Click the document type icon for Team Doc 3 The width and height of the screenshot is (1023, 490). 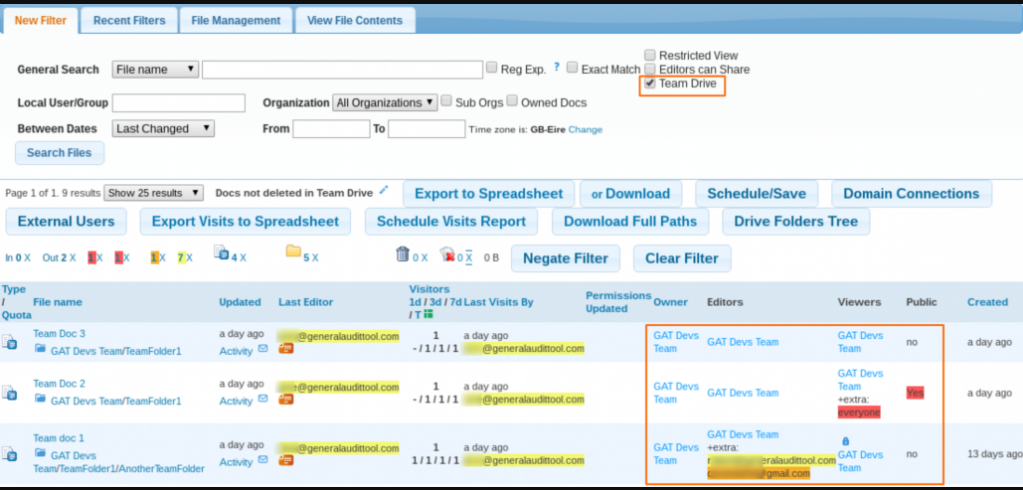pyautogui.click(x=9, y=343)
